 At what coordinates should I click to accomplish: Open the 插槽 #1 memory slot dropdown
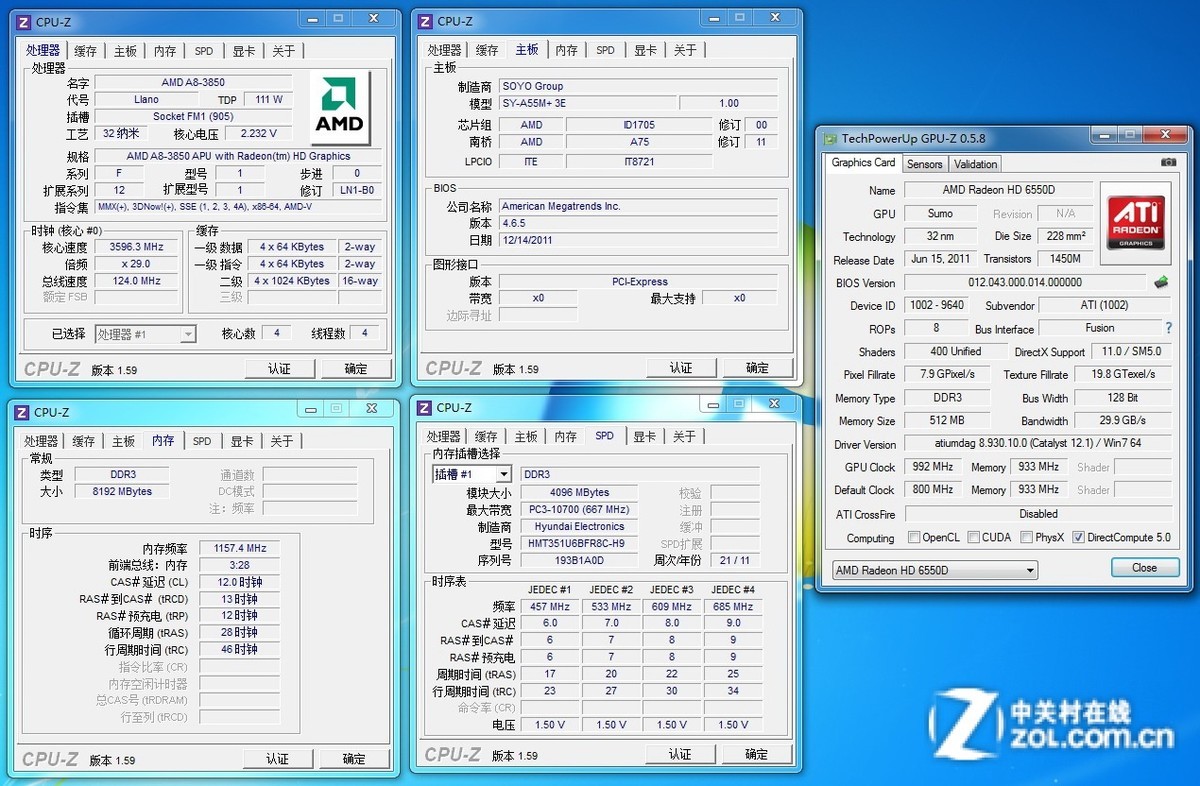coord(472,474)
